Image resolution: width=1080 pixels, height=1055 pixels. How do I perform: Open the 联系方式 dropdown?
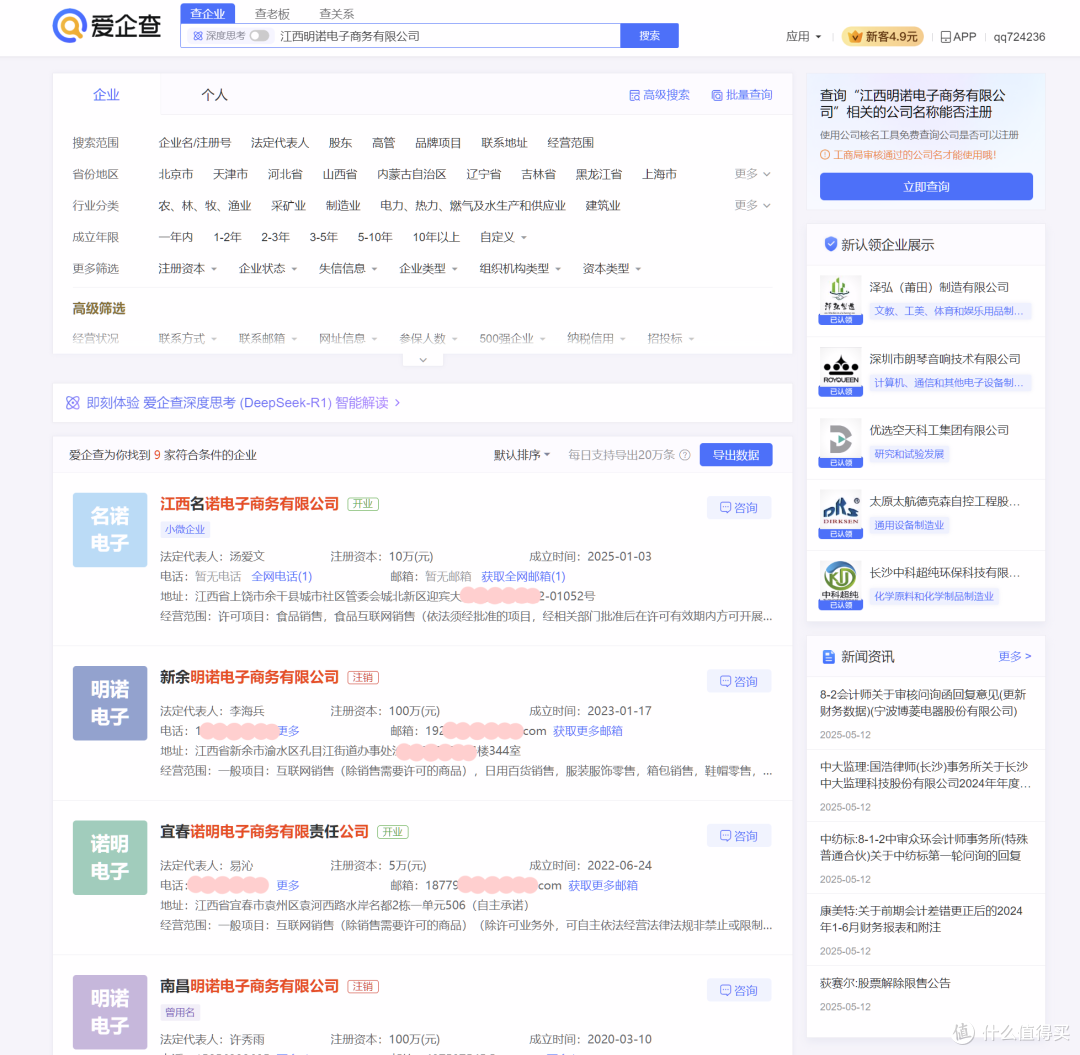coord(187,338)
